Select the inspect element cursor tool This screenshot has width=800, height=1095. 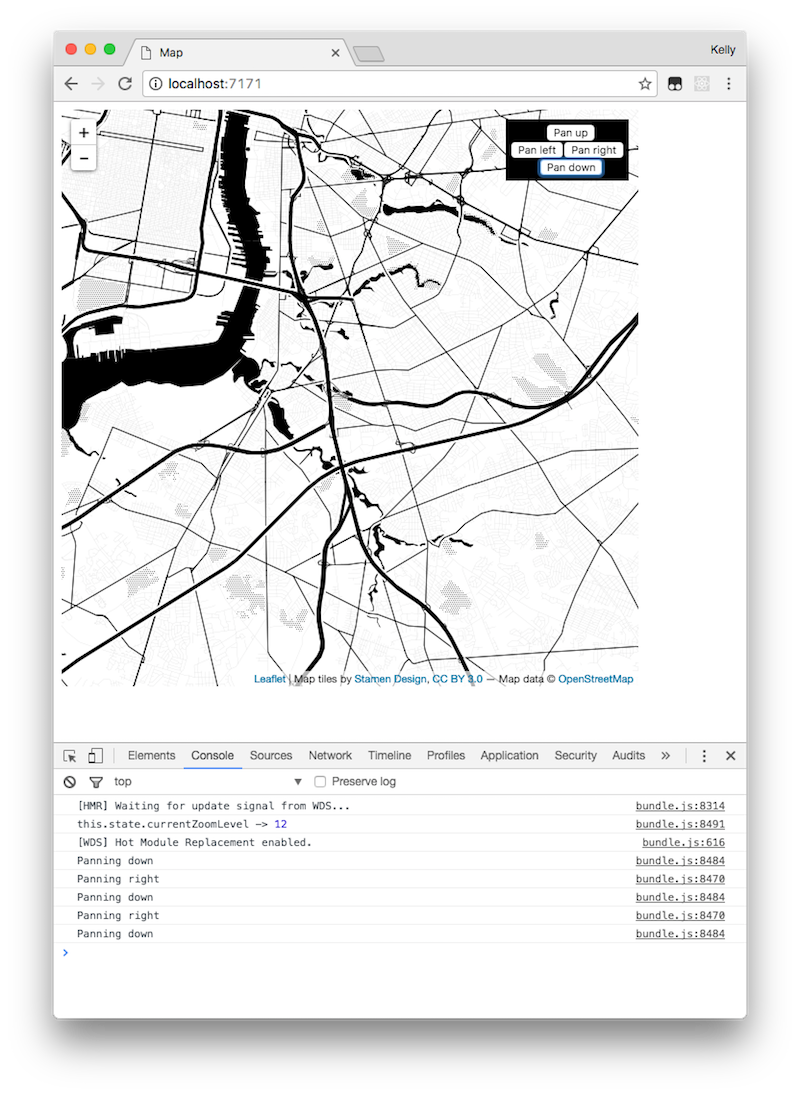point(69,755)
